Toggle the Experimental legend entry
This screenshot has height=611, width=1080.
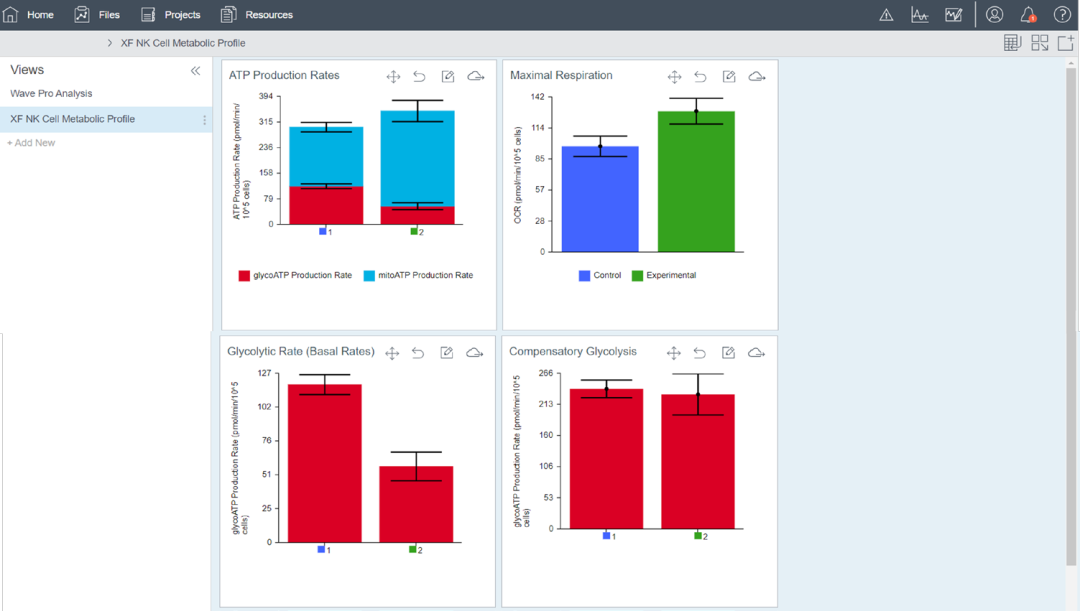click(x=664, y=275)
